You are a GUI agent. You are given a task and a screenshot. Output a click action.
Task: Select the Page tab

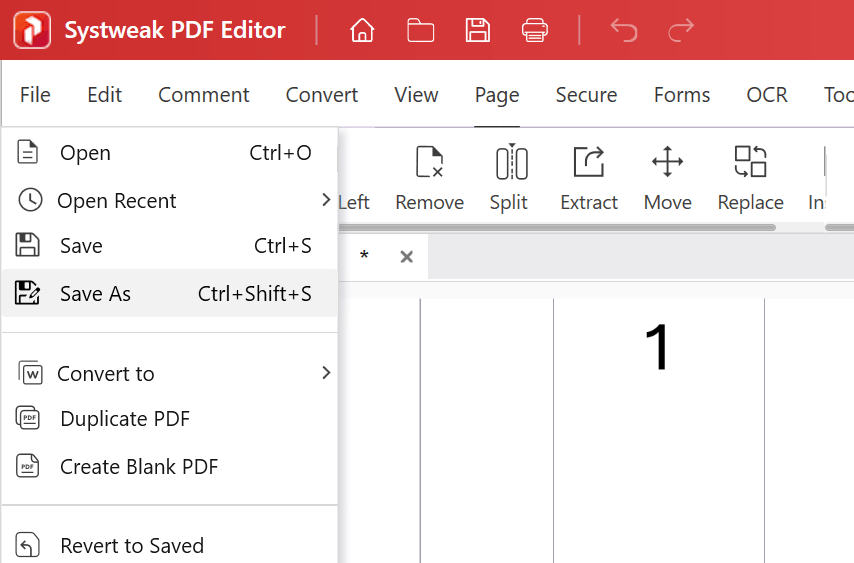(x=497, y=96)
